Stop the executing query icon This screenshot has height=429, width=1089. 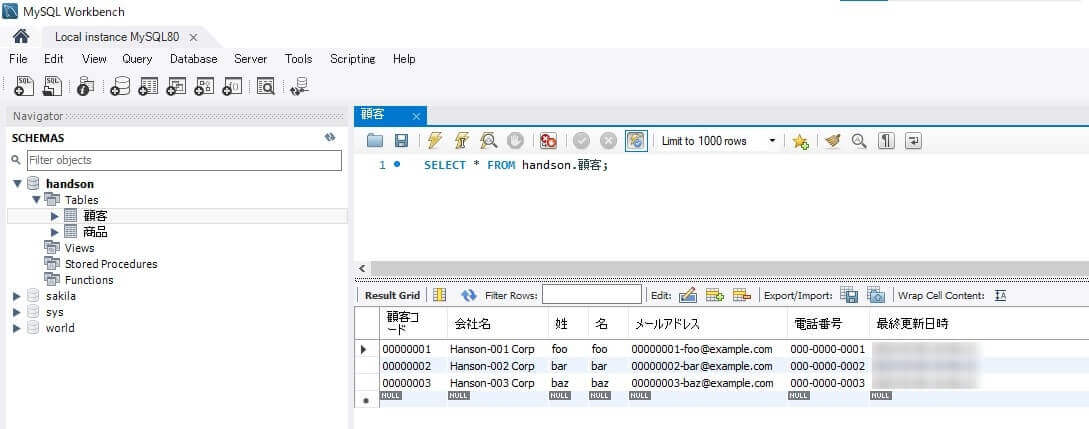pos(515,141)
